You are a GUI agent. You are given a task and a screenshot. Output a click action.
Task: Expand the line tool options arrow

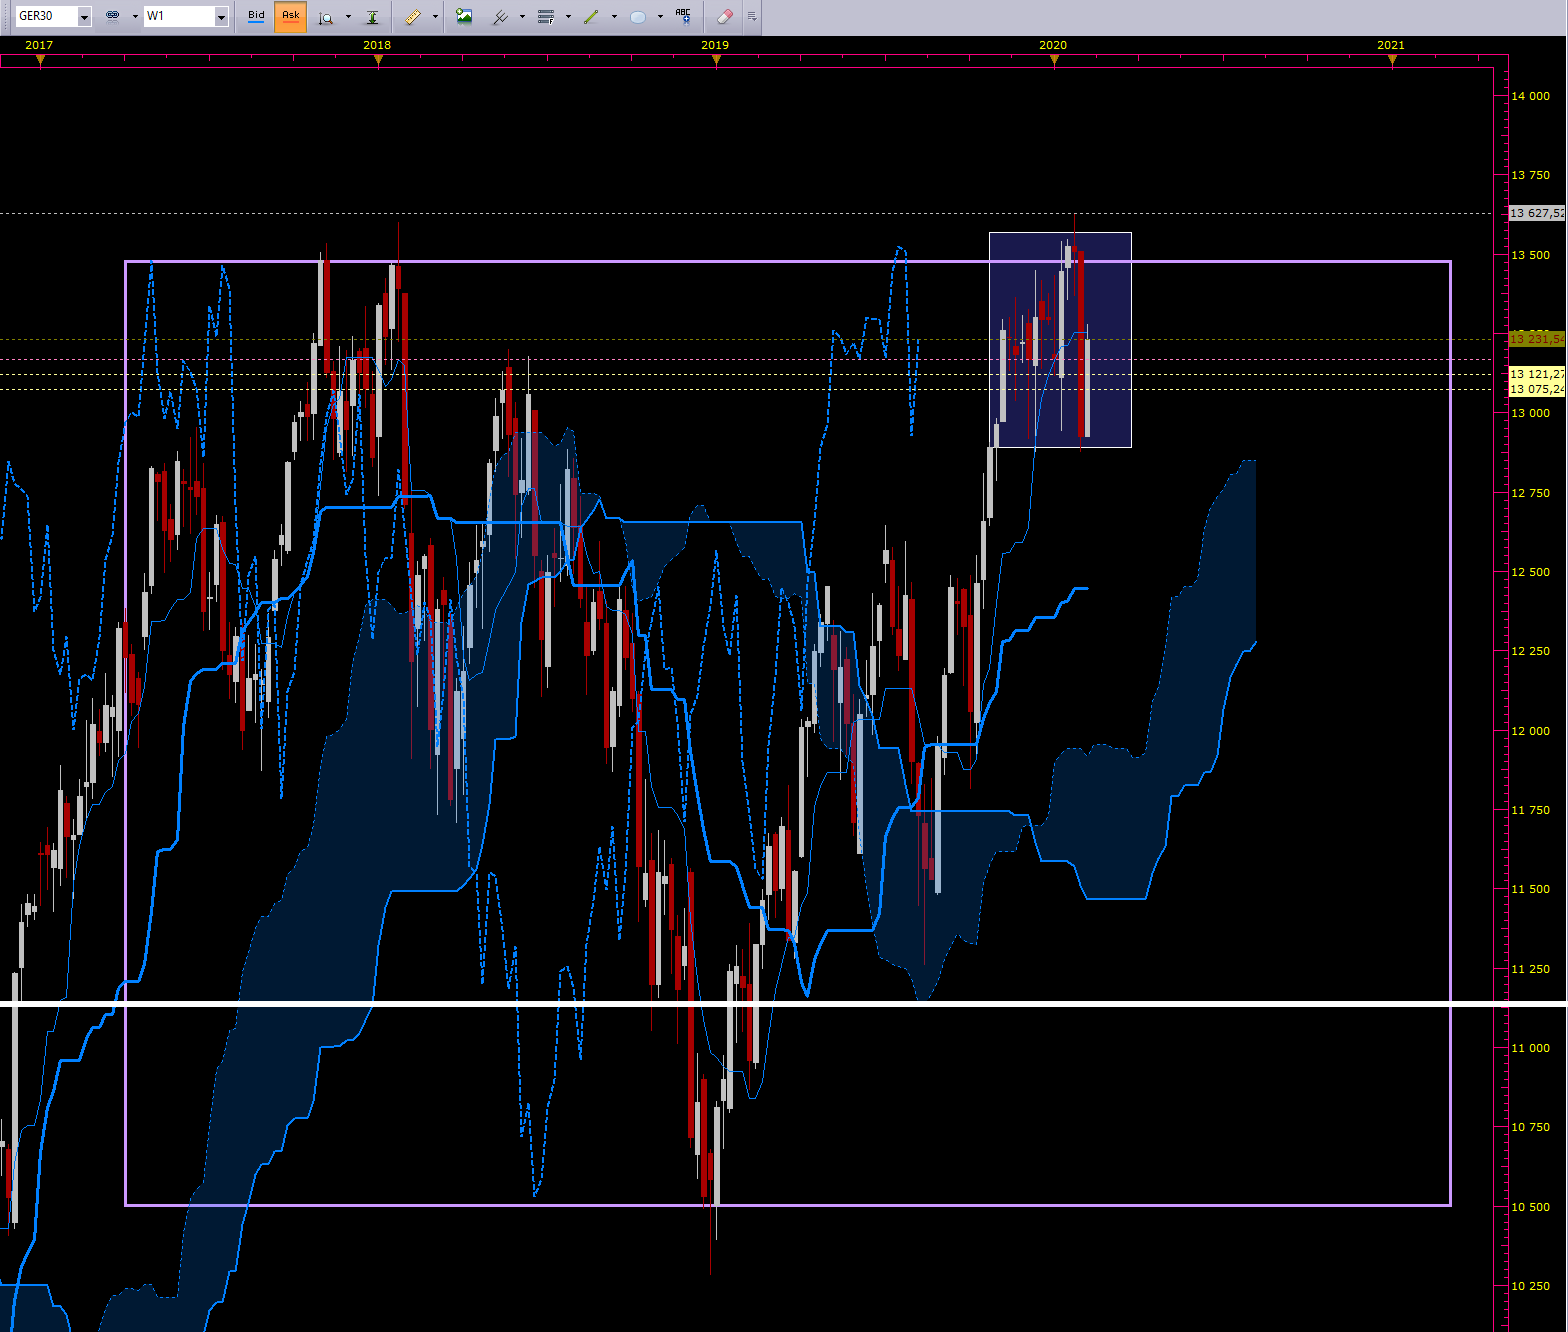click(x=614, y=16)
